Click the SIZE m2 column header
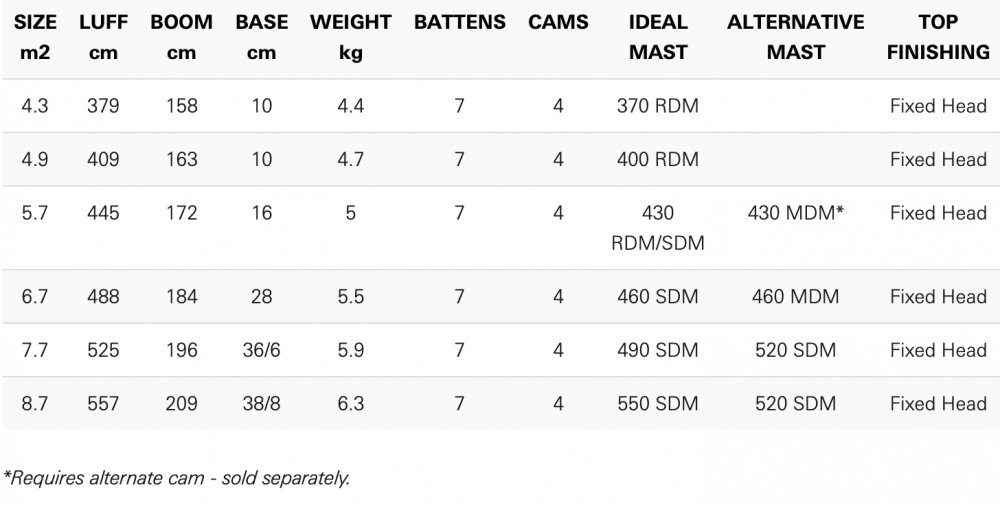1000x505 pixels. tap(35, 37)
